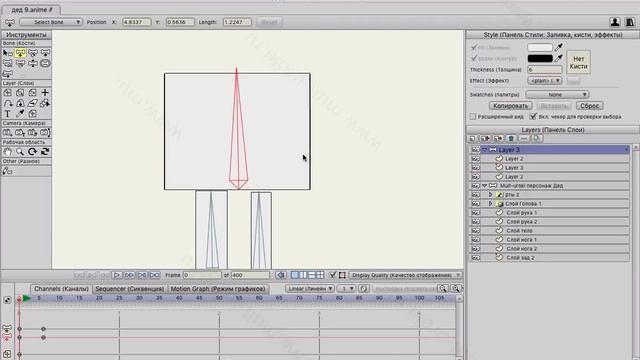
Task: Open the Linear interpolation dropdown
Action: click(x=309, y=289)
